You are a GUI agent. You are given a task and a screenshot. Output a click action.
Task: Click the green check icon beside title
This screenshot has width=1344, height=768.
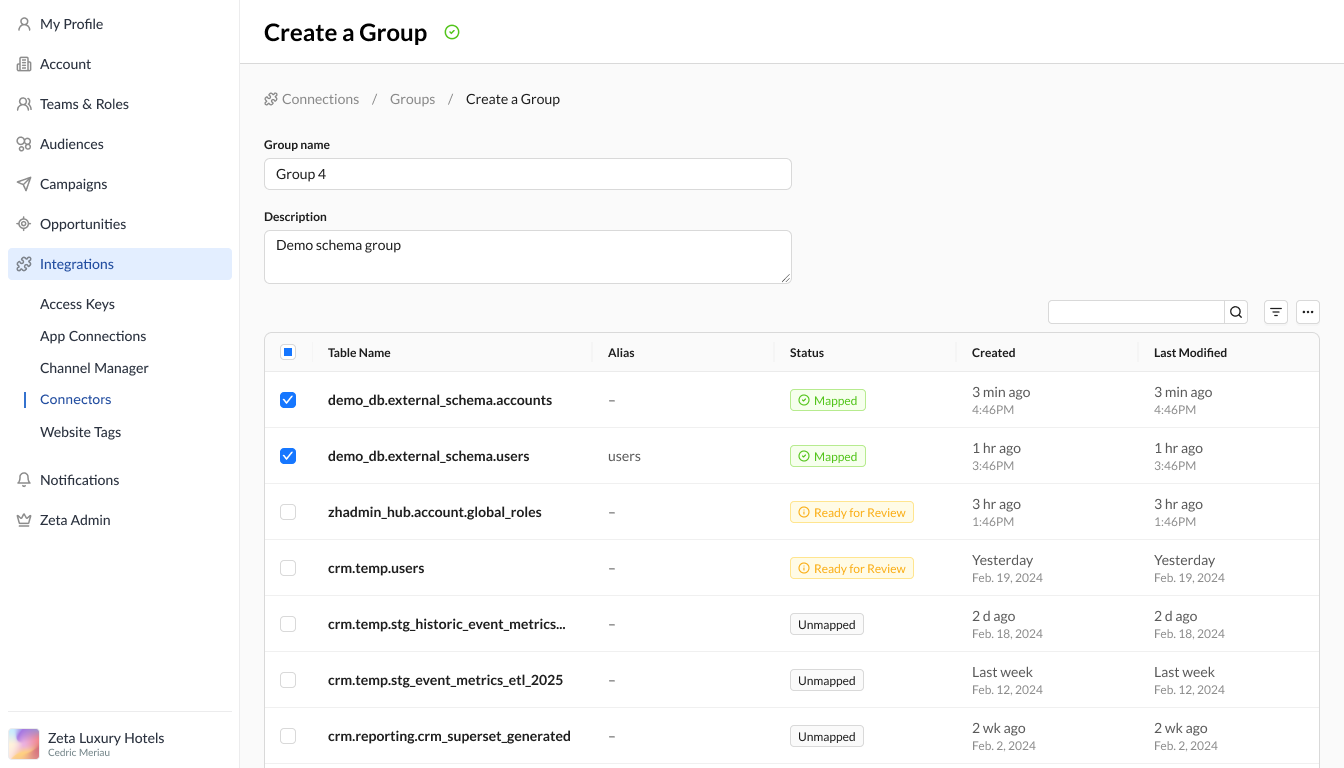(x=452, y=33)
